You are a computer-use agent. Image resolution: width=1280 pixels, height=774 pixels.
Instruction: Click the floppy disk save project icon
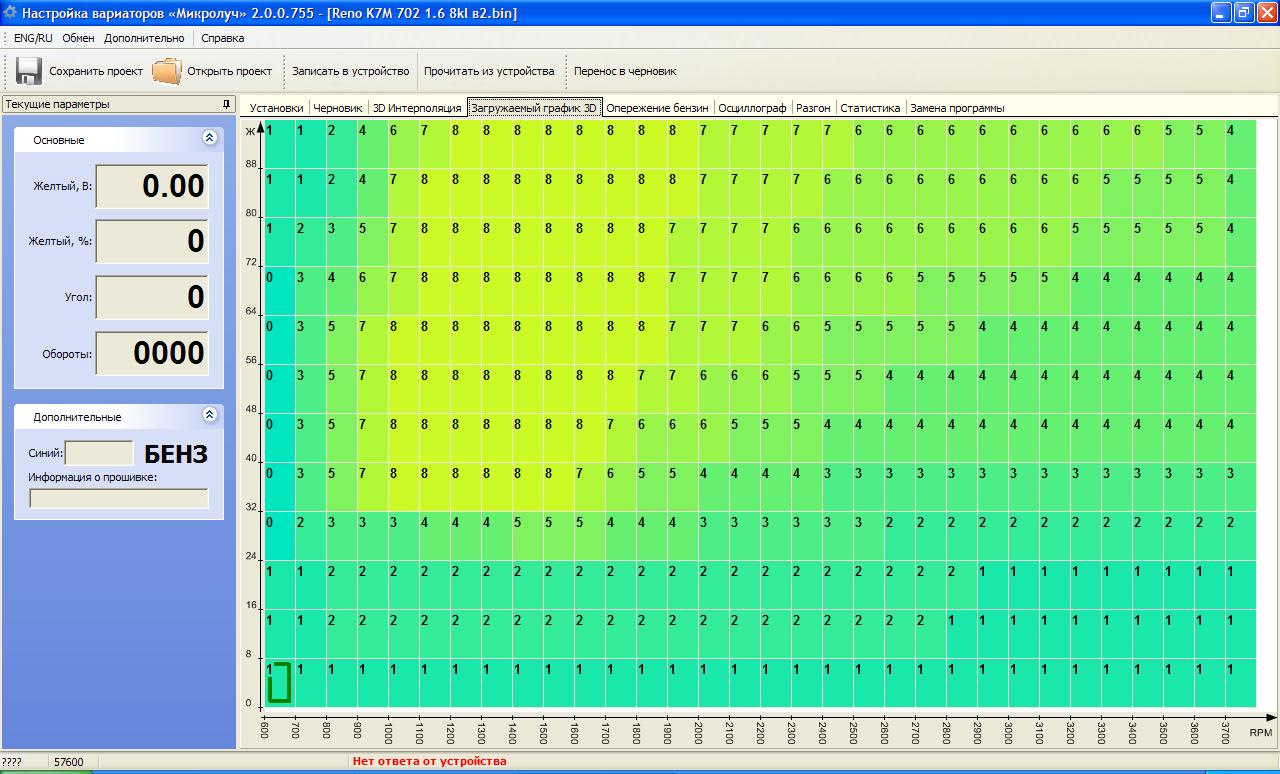point(28,71)
